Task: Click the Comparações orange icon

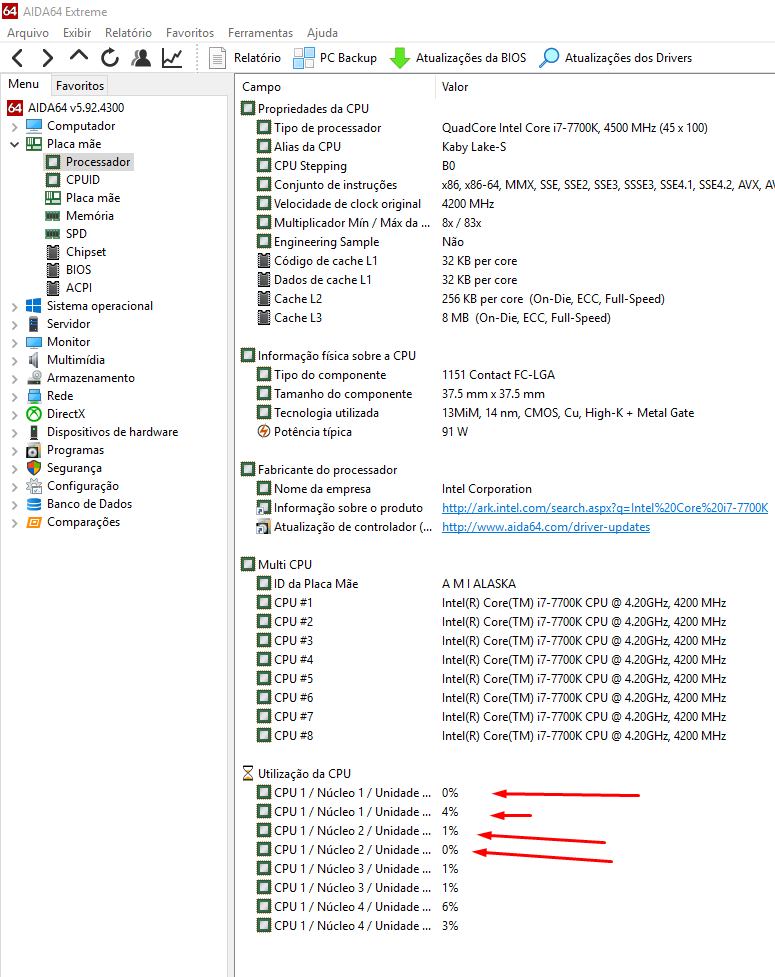Action: click(34, 522)
